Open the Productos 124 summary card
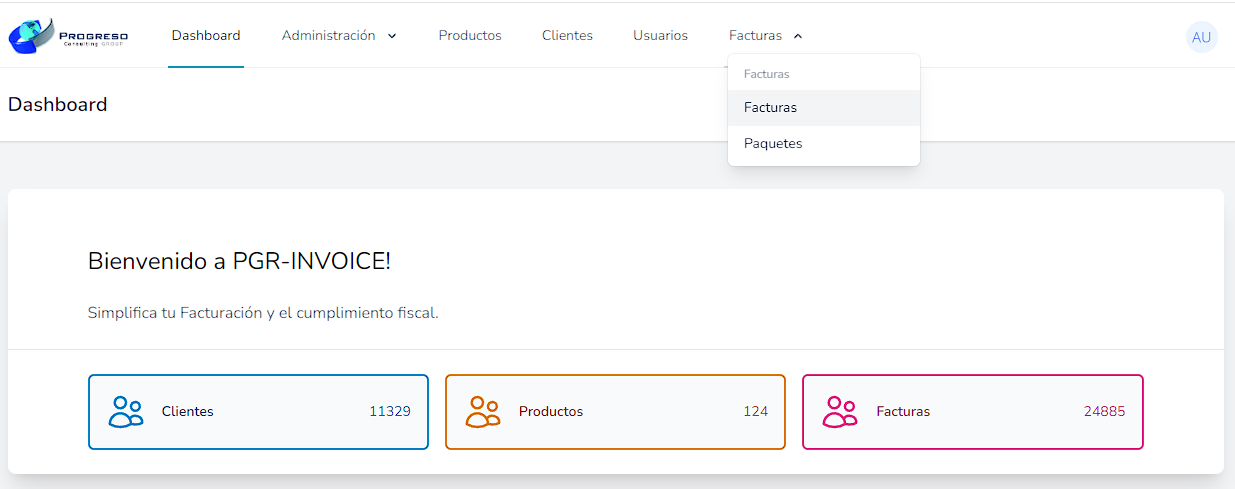Viewport: 1235px width, 489px height. [615, 412]
